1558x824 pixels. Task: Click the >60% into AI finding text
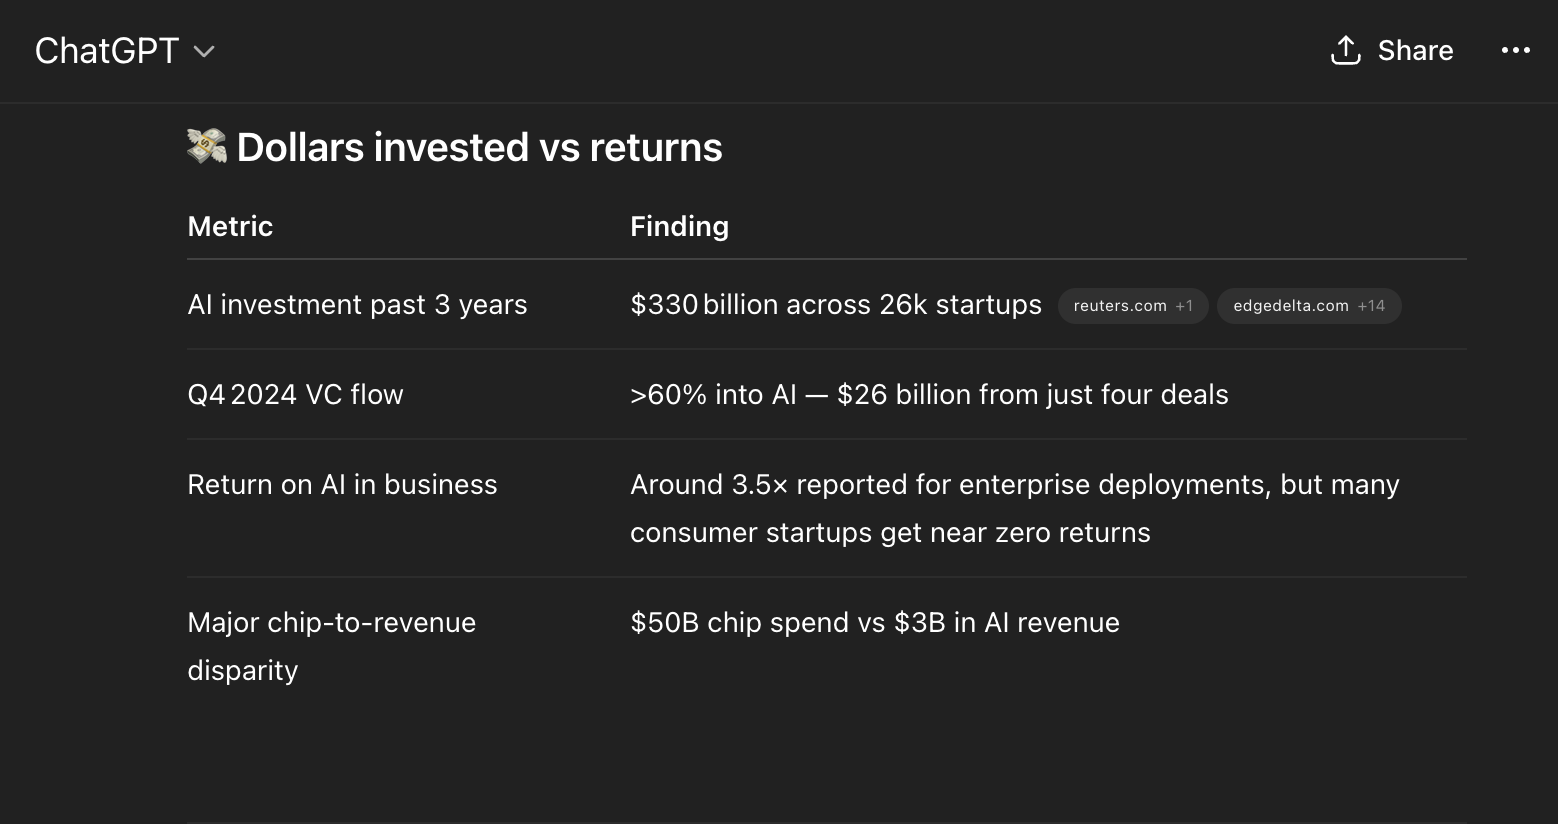(929, 395)
